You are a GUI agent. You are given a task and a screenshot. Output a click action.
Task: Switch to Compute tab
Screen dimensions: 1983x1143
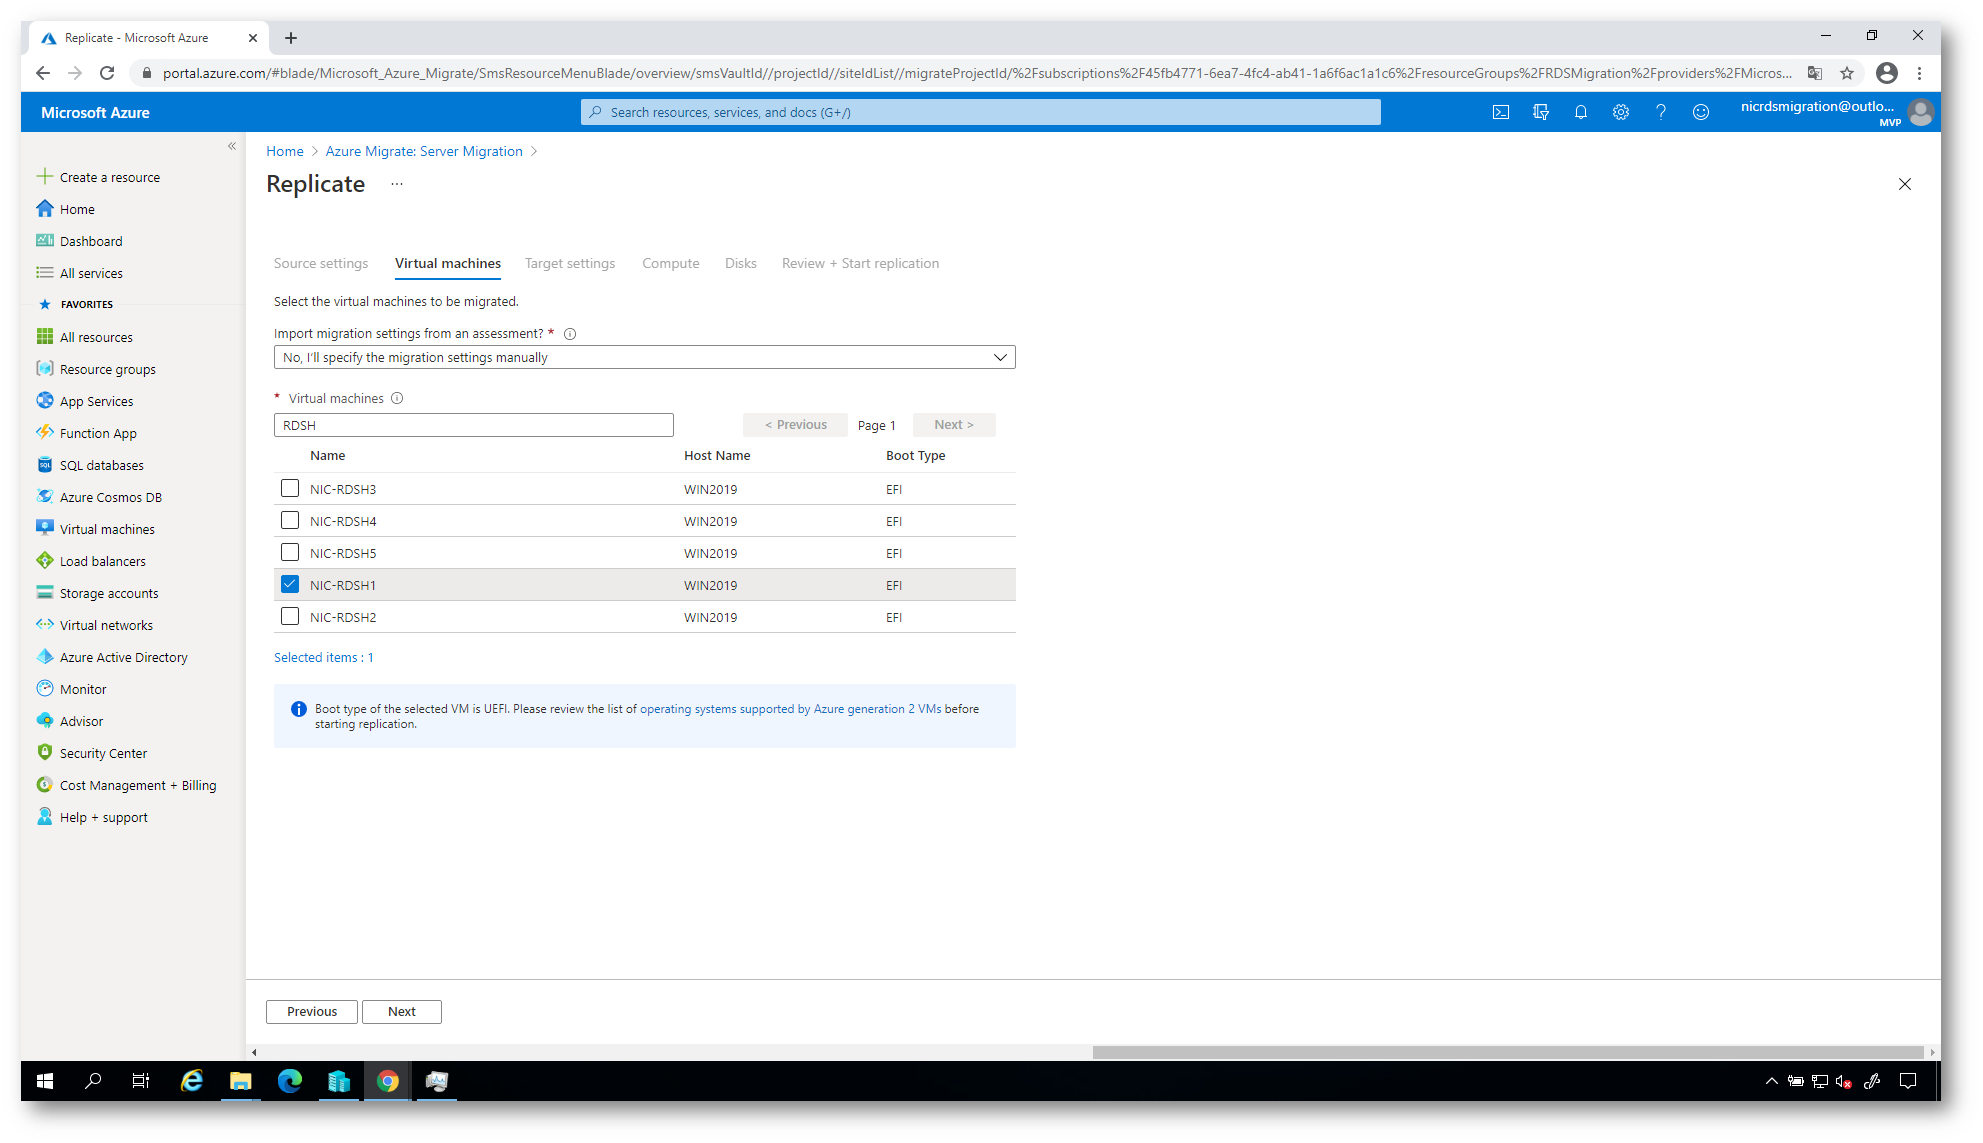pos(671,263)
